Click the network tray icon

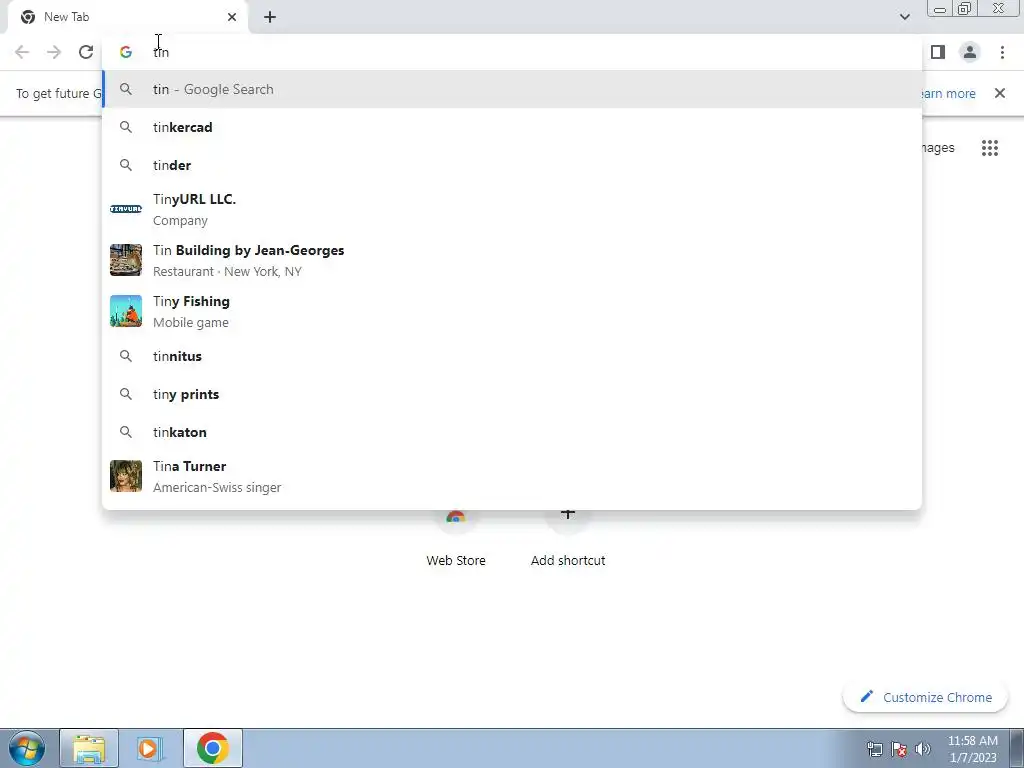coord(874,749)
